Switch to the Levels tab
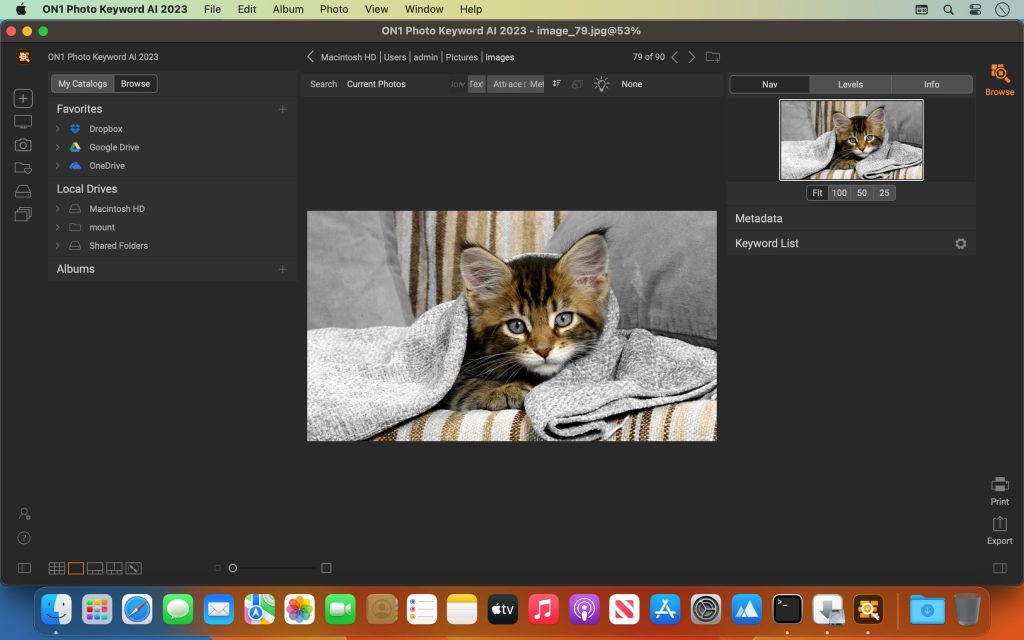The width and height of the screenshot is (1024, 640). [x=849, y=84]
